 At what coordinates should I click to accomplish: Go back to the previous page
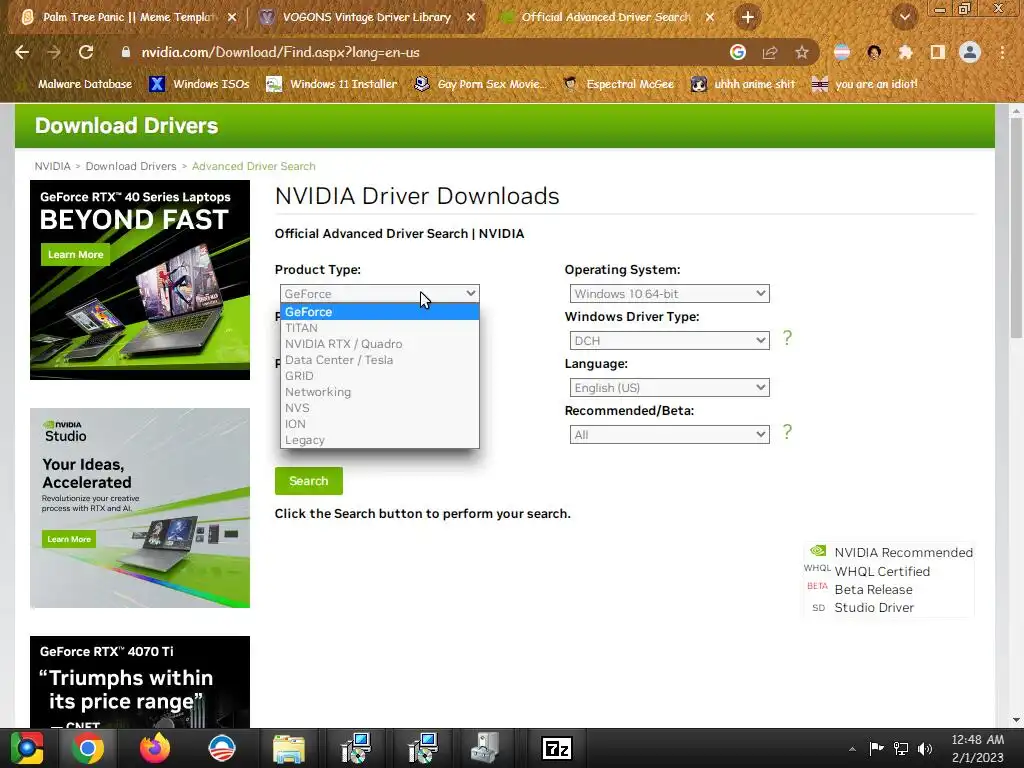22,52
